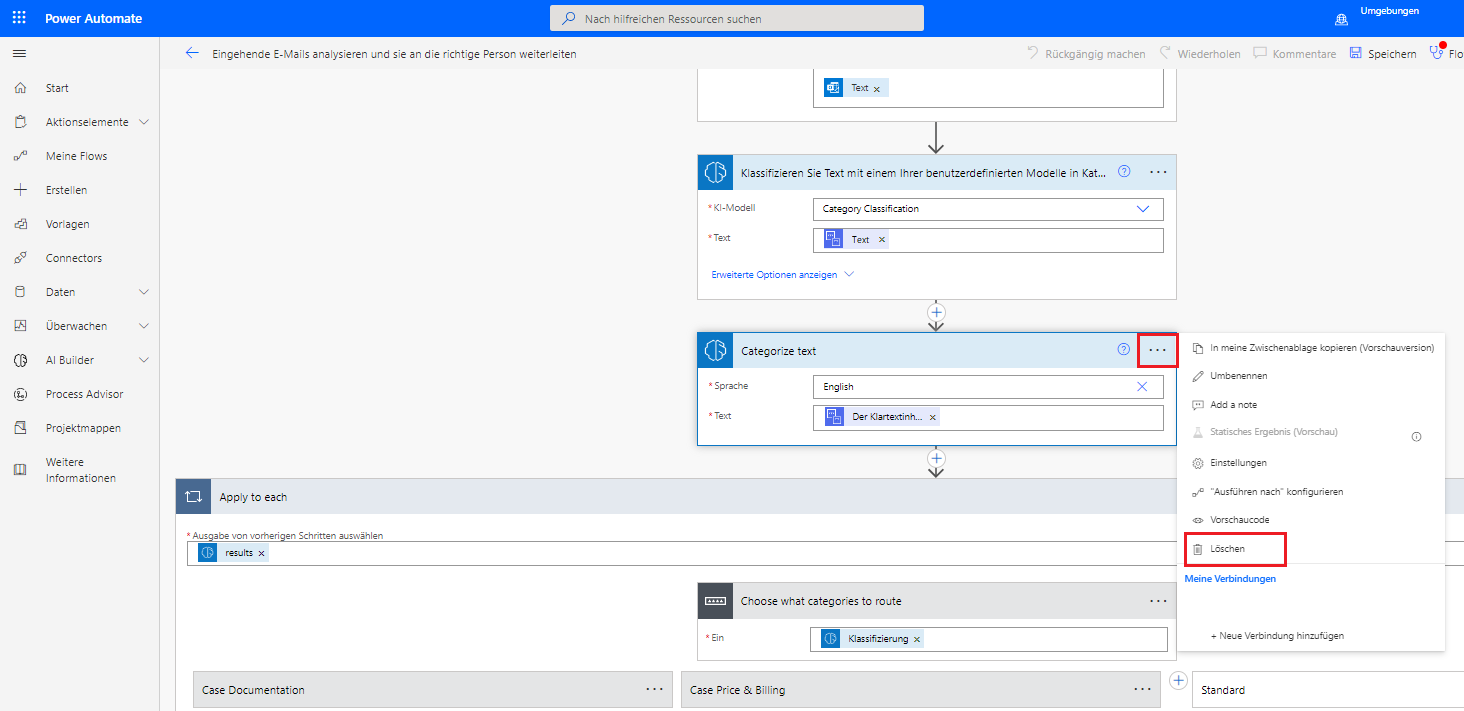Click the Daten database icon
Image resolution: width=1464 pixels, height=711 pixels.
click(x=20, y=292)
